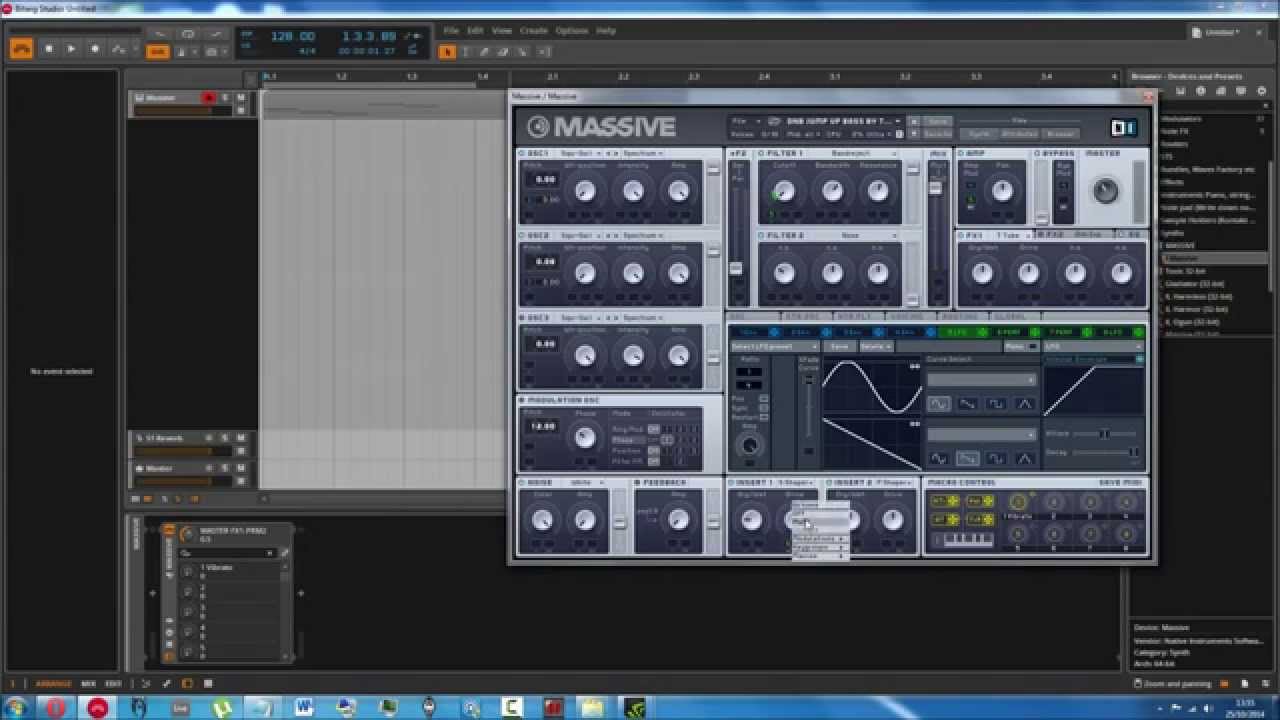
Task: Click the Internal Envelope Attack slider
Action: point(1104,434)
